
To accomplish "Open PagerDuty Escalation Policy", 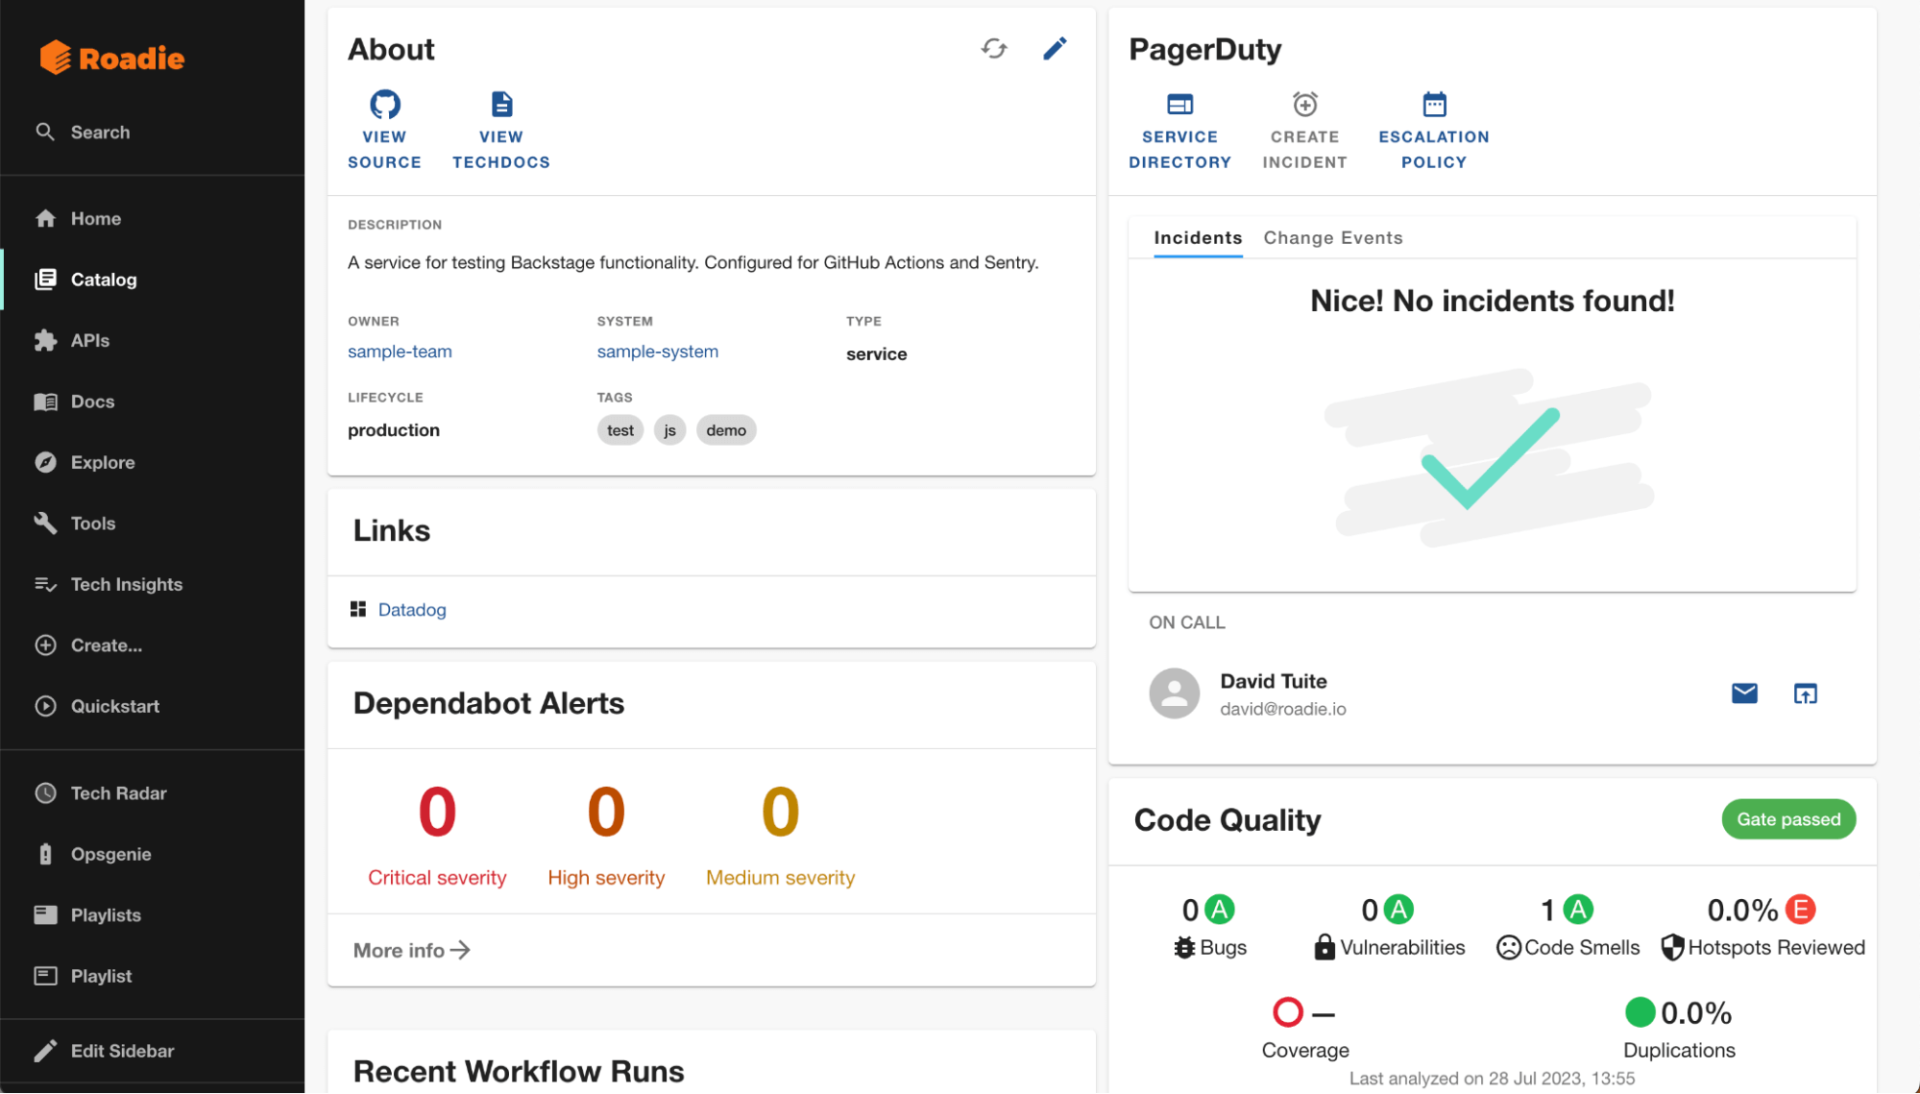I will click(1434, 131).
